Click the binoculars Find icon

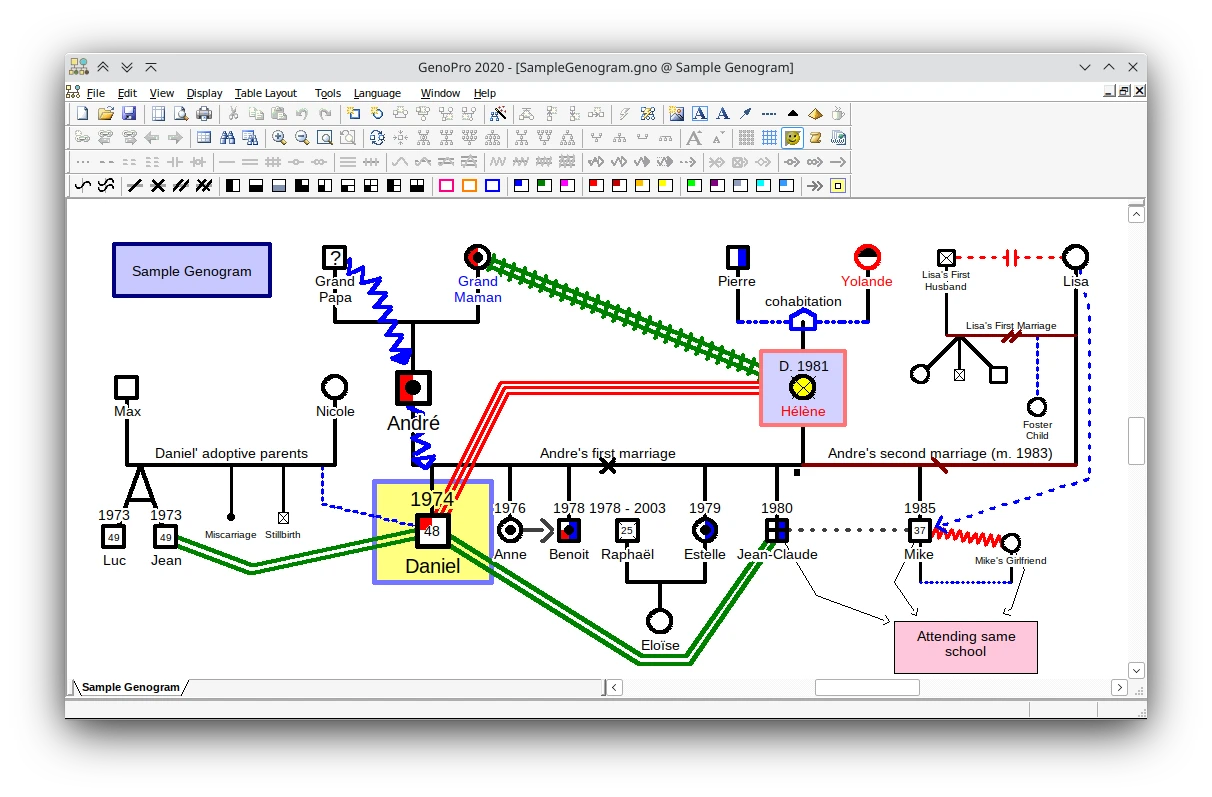(x=228, y=137)
